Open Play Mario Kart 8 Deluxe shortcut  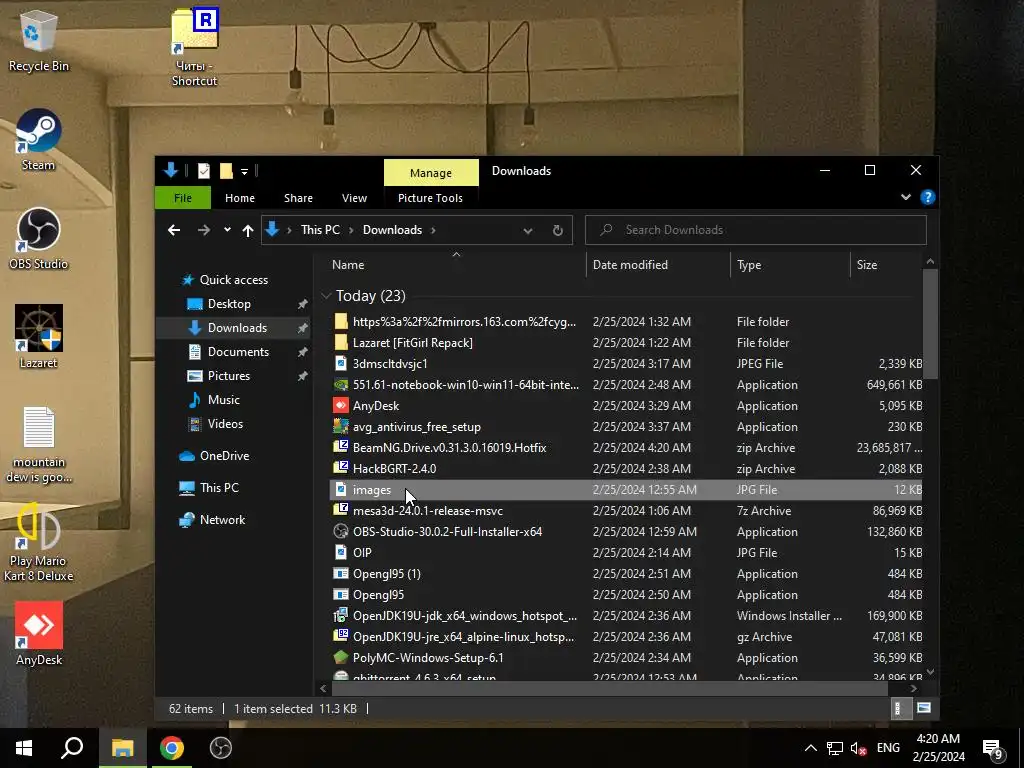pyautogui.click(x=39, y=542)
